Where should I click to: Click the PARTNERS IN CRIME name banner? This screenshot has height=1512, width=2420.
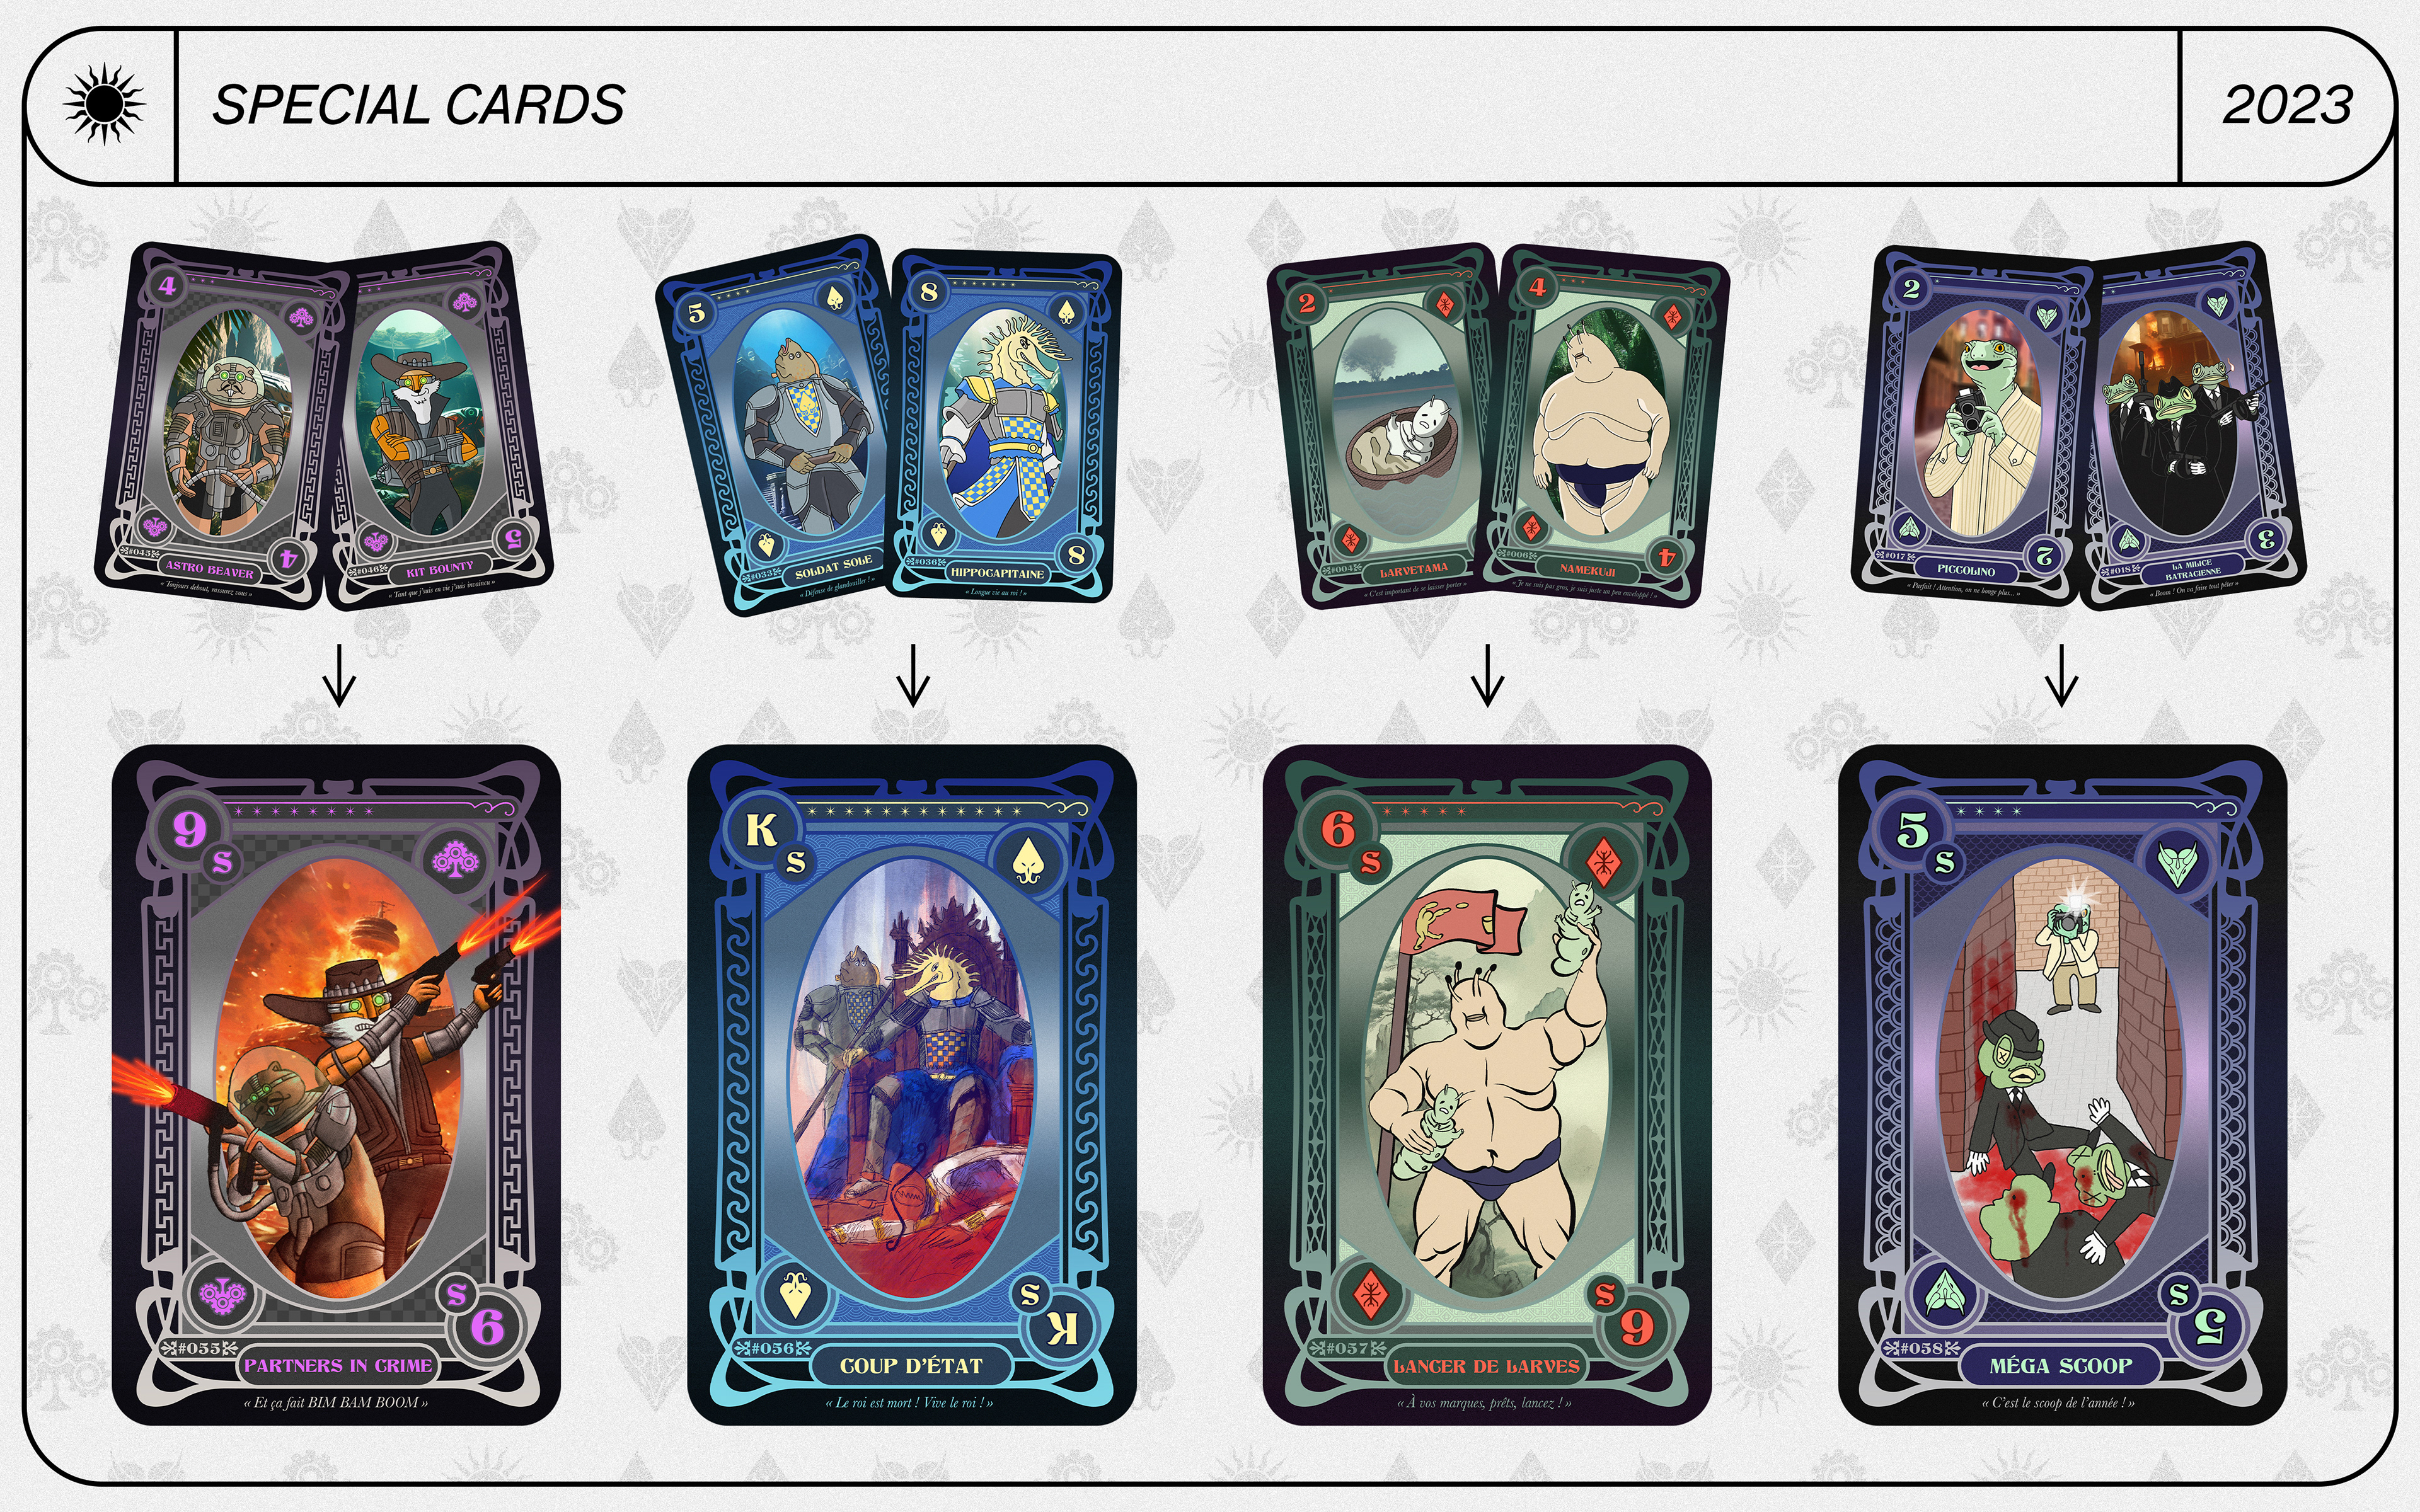pyautogui.click(x=338, y=1366)
